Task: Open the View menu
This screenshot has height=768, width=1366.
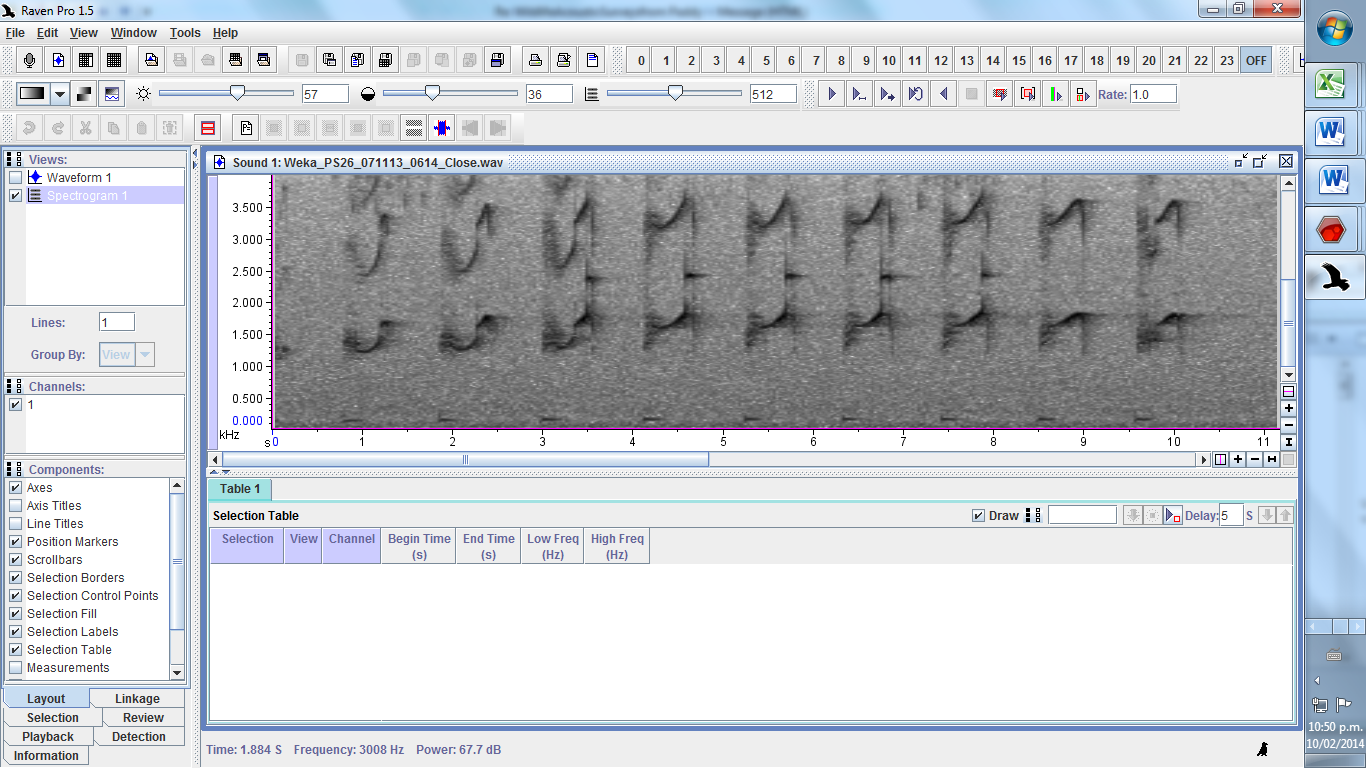Action: click(84, 33)
